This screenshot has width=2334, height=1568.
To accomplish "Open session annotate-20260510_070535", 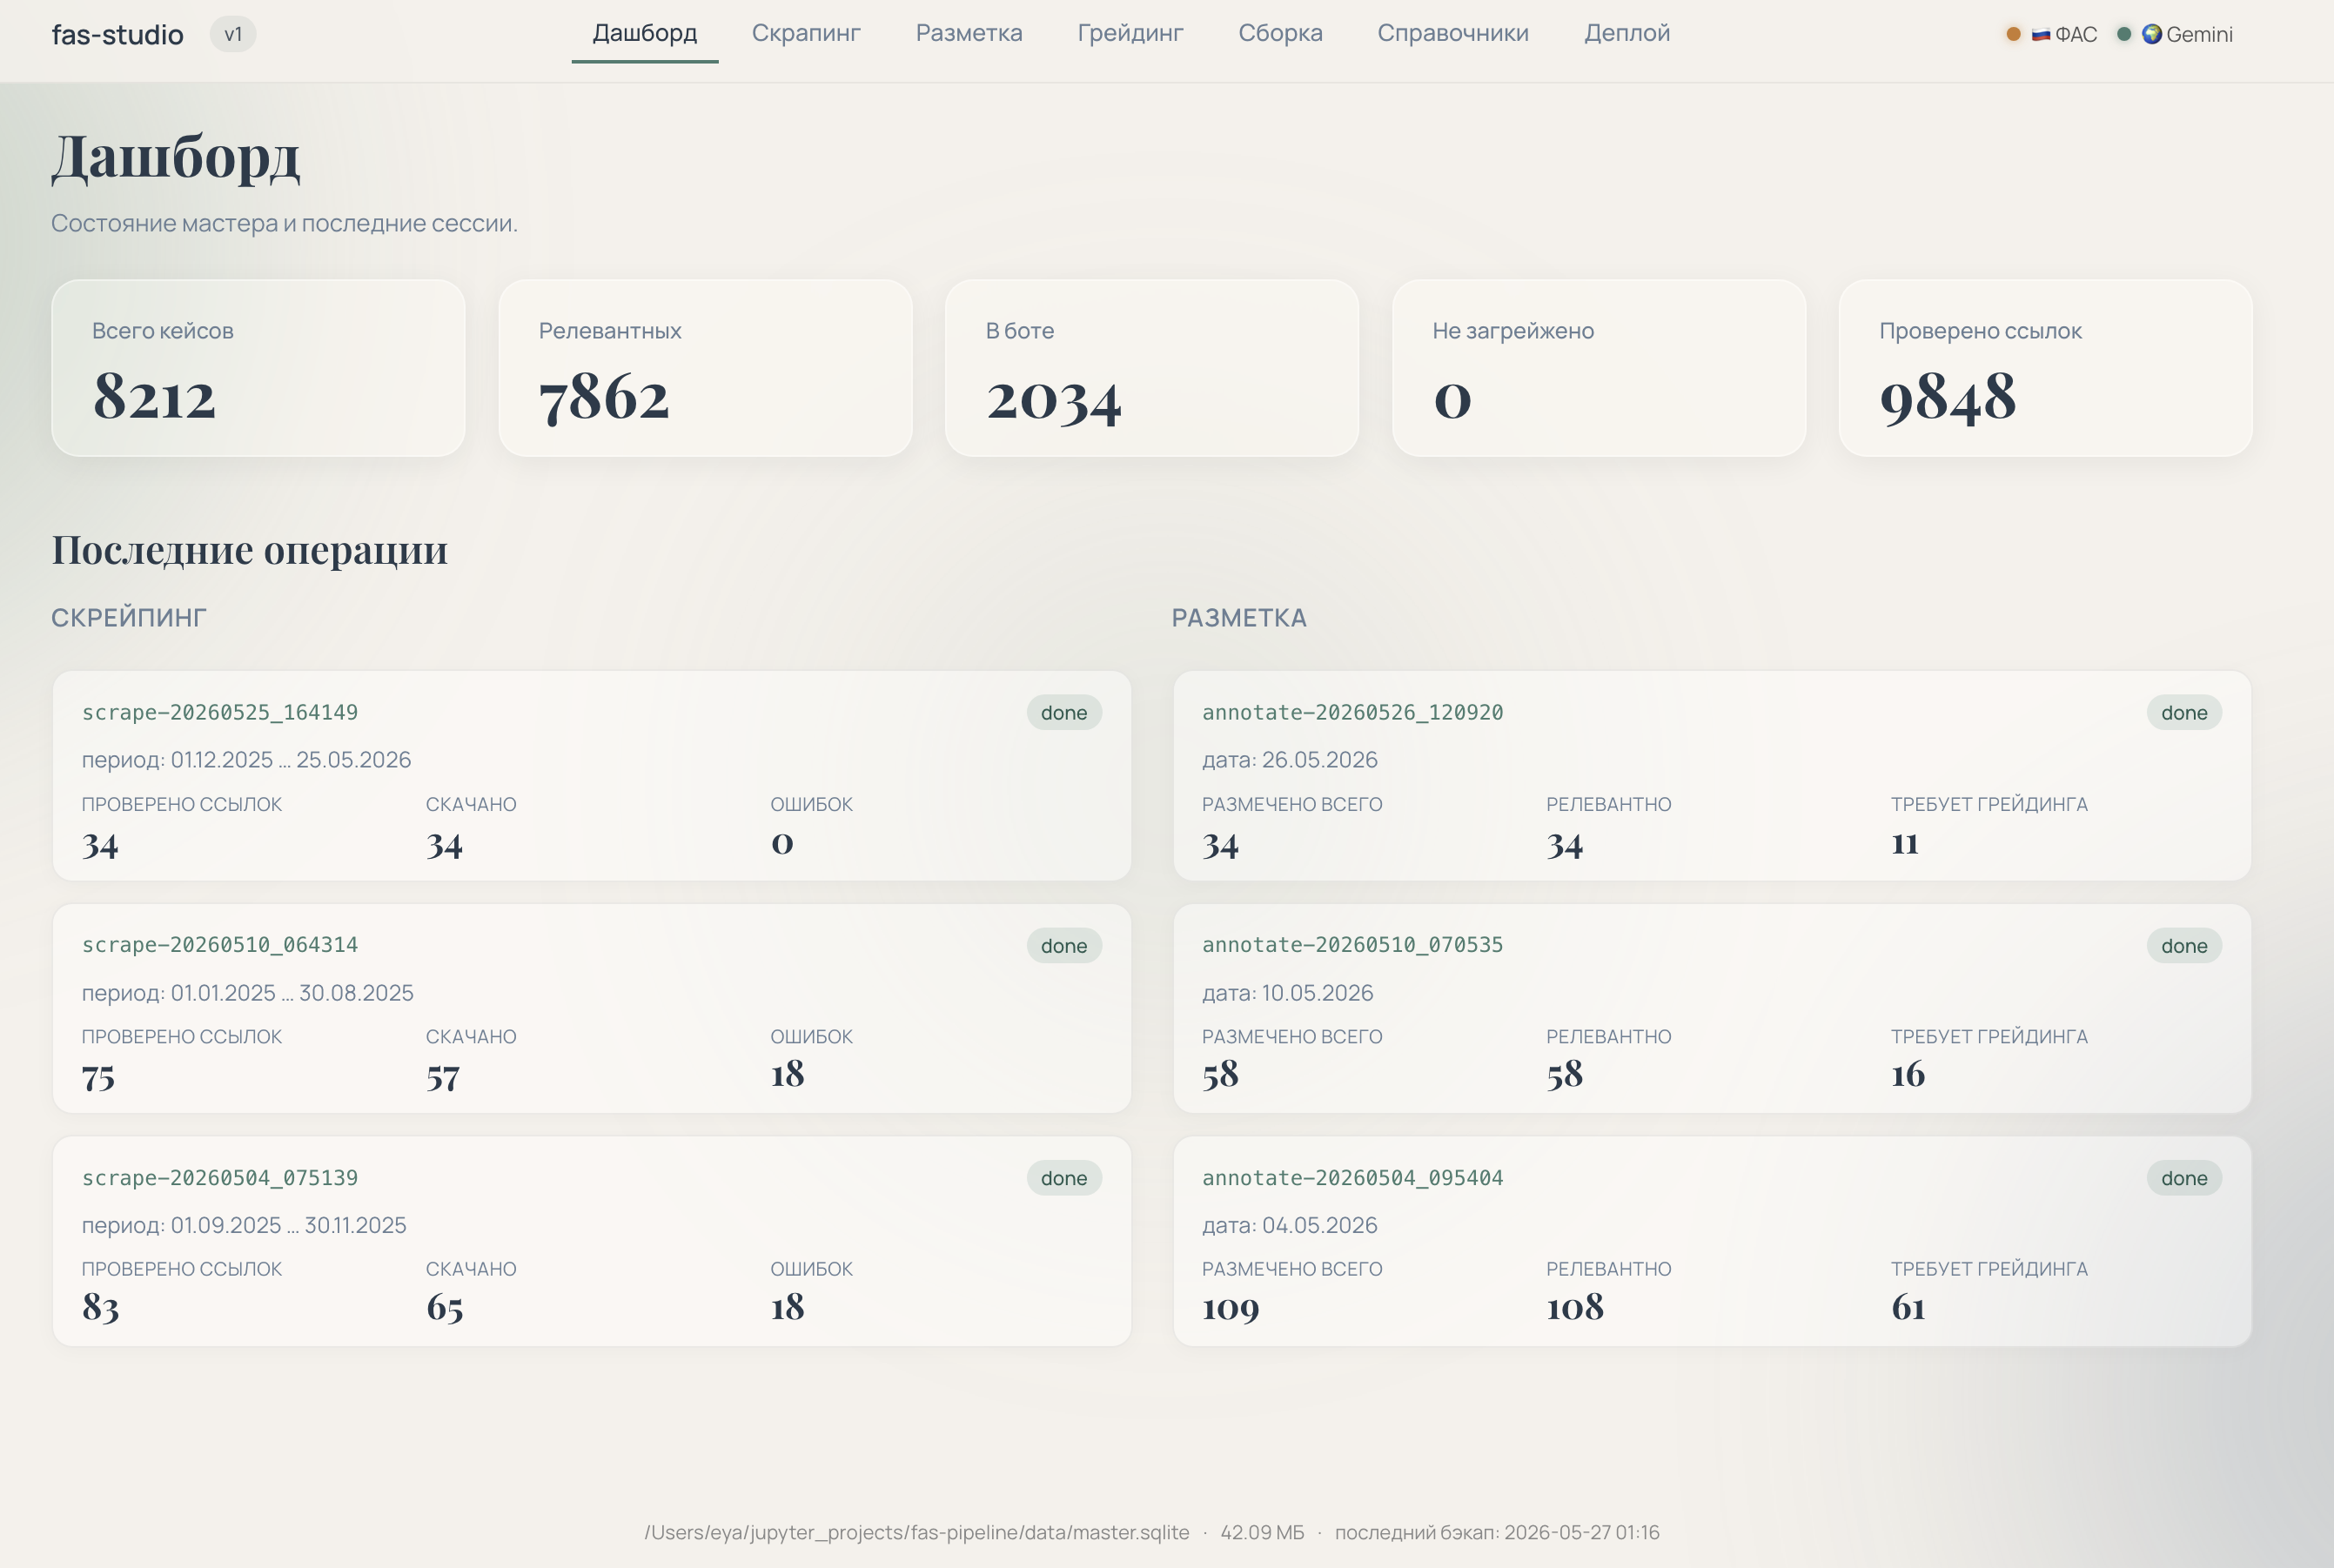I will (x=1352, y=945).
